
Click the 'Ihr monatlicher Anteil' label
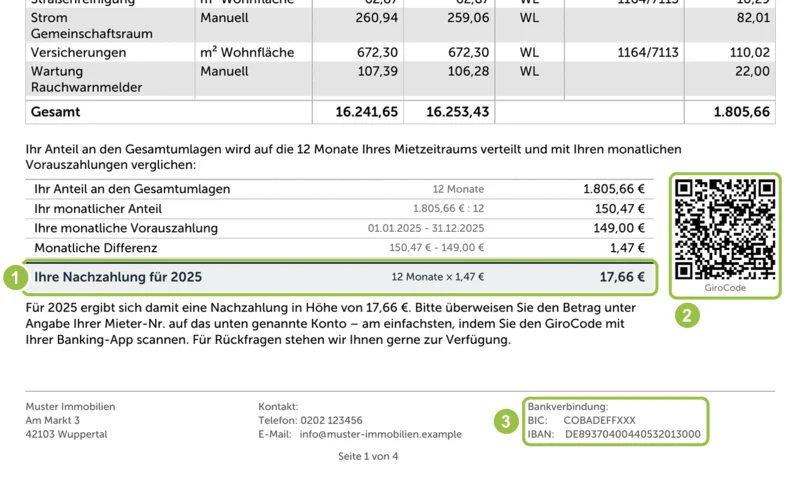coord(98,209)
